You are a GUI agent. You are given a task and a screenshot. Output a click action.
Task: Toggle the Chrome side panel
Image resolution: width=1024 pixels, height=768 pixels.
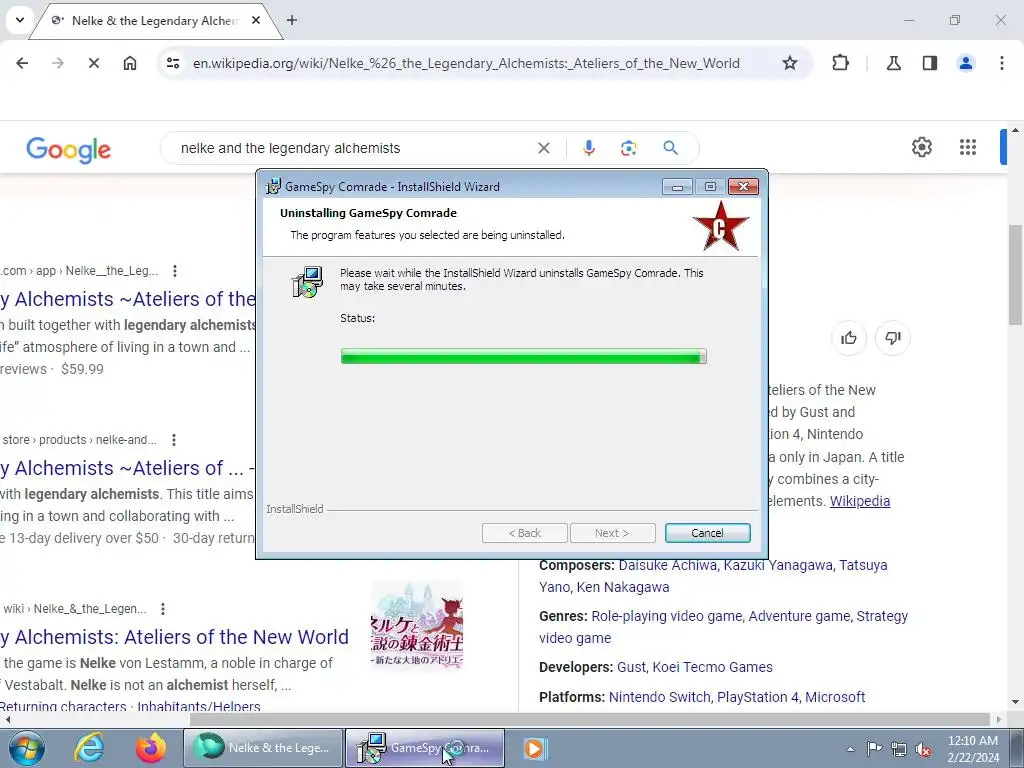pos(930,63)
